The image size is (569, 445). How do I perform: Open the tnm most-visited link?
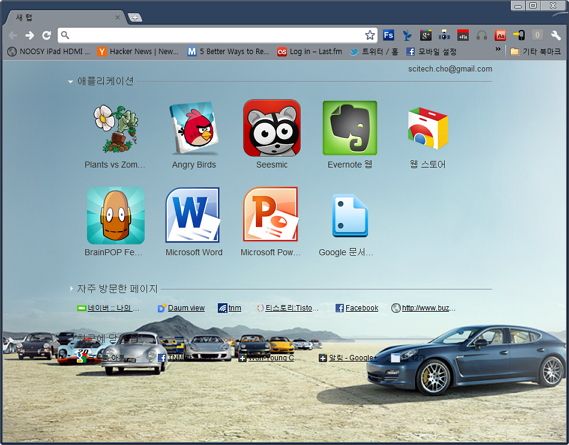[x=229, y=308]
